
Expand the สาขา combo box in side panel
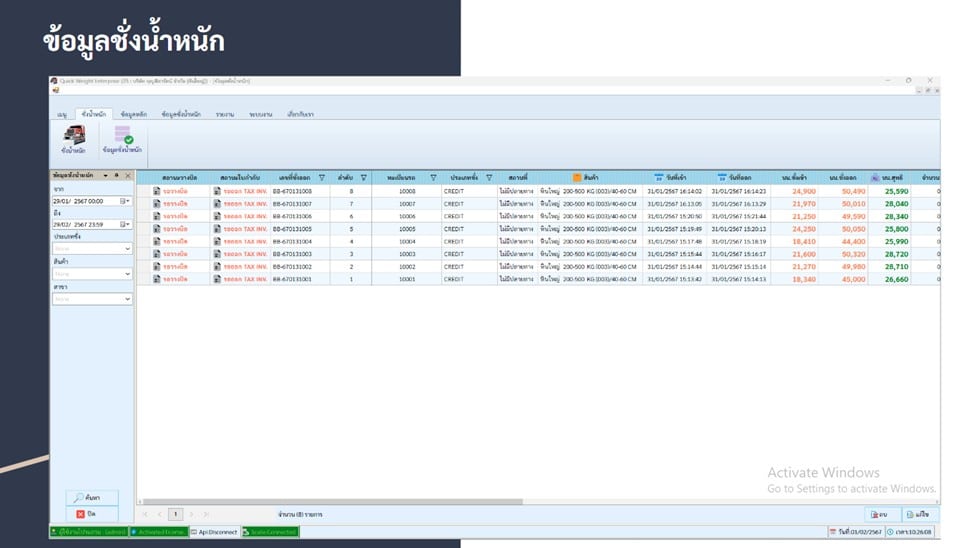[x=127, y=299]
